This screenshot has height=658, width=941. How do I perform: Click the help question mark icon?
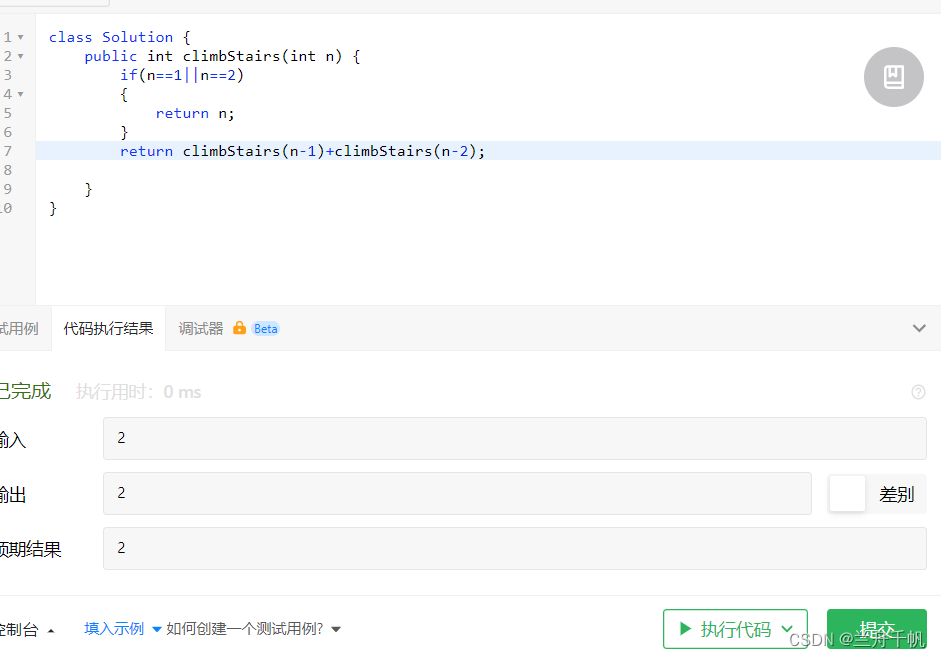pyautogui.click(x=918, y=392)
